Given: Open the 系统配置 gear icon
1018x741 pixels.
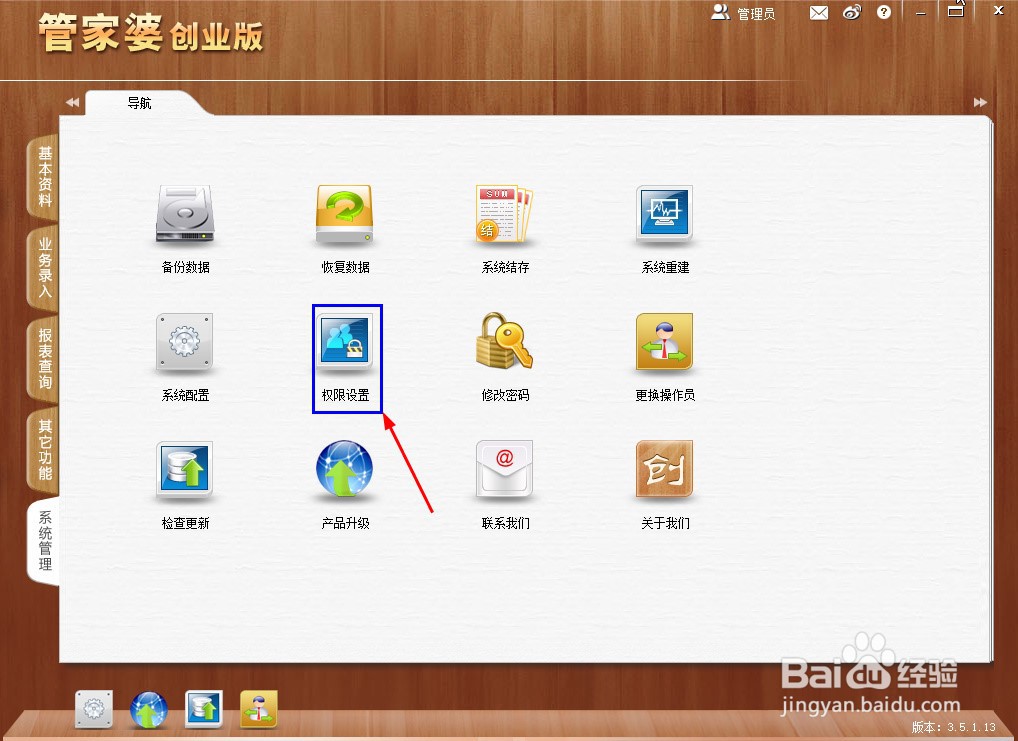Looking at the screenshot, I should point(185,342).
